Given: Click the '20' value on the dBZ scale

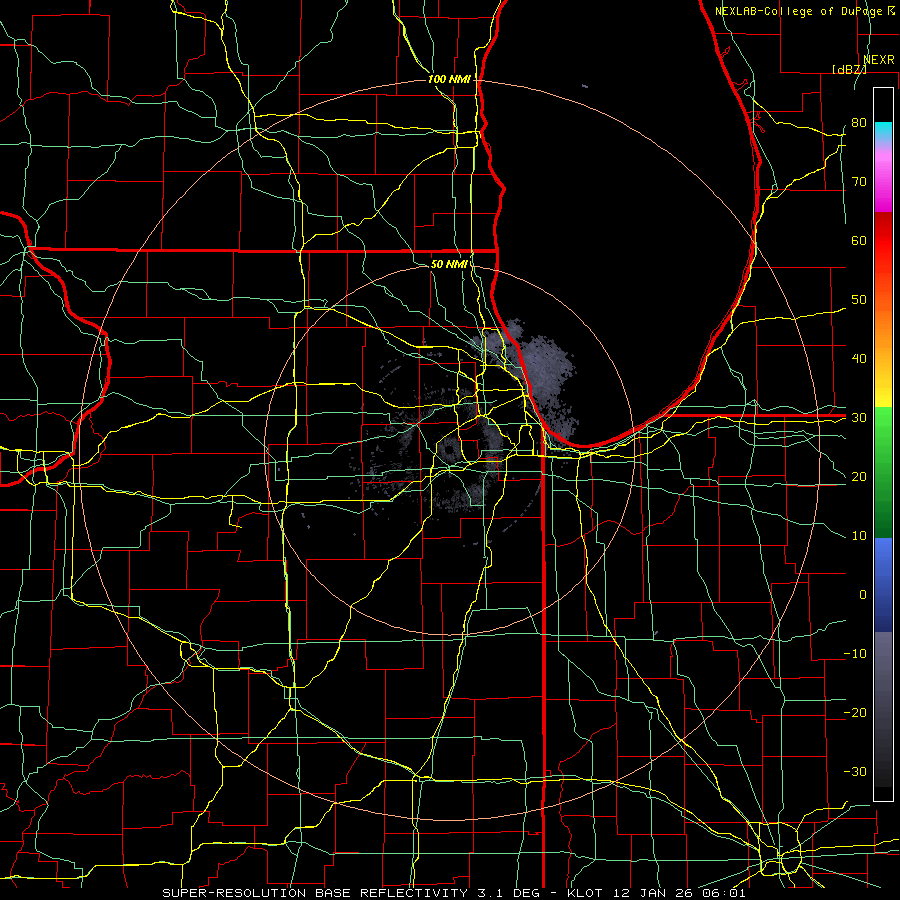Looking at the screenshot, I should (859, 476).
